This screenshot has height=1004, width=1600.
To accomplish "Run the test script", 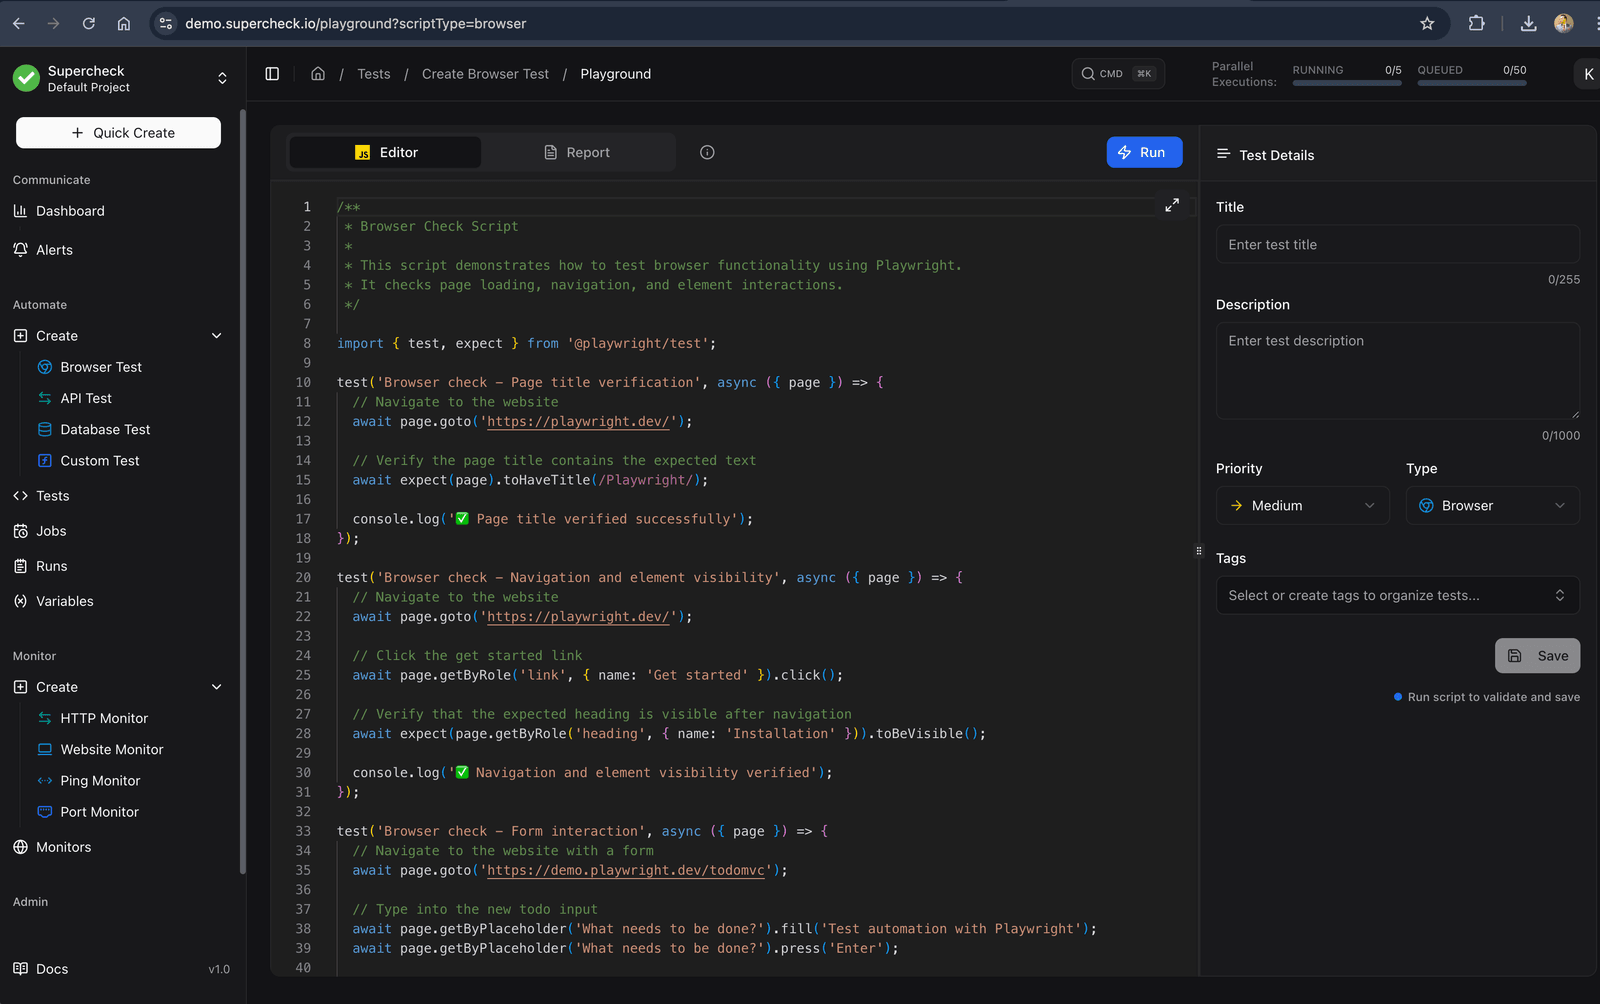I will click(1144, 152).
